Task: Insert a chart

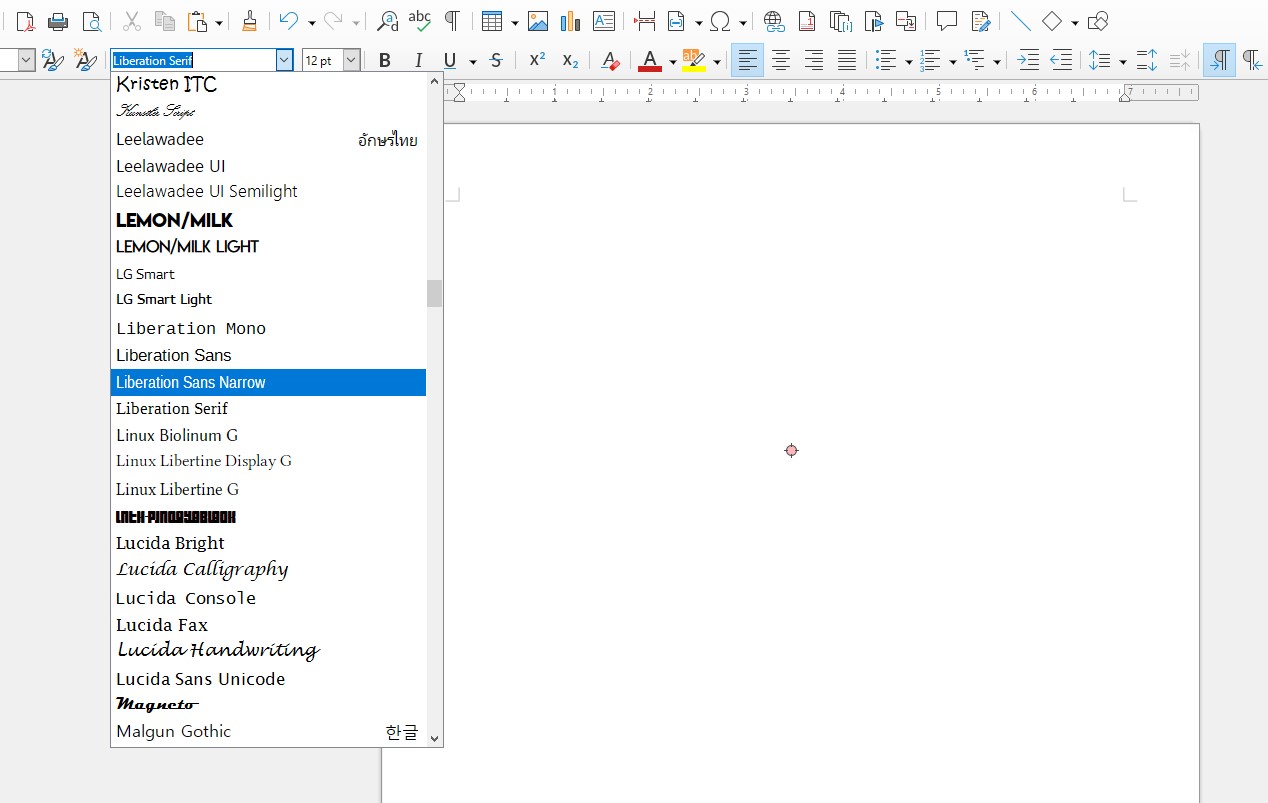Action: coord(571,21)
